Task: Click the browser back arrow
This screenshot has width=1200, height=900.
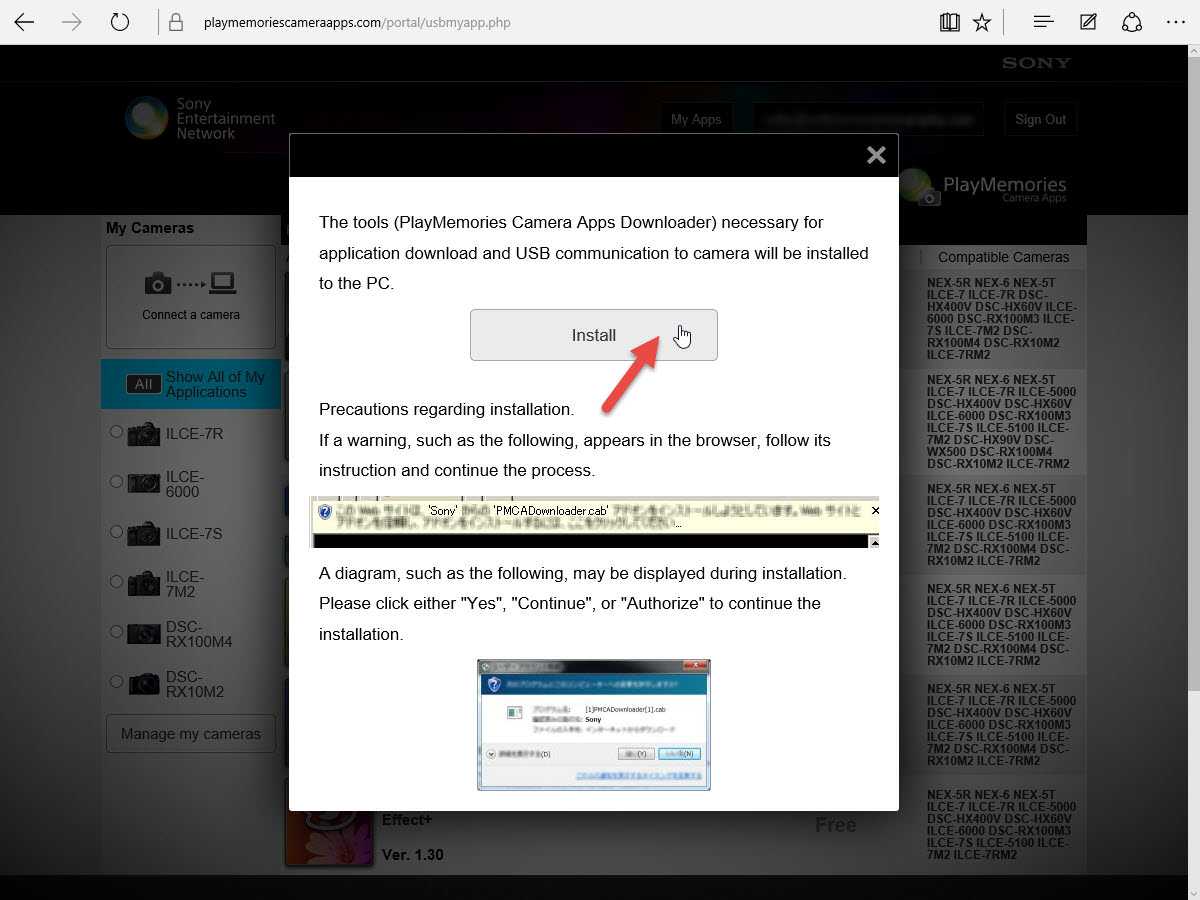Action: (x=24, y=22)
